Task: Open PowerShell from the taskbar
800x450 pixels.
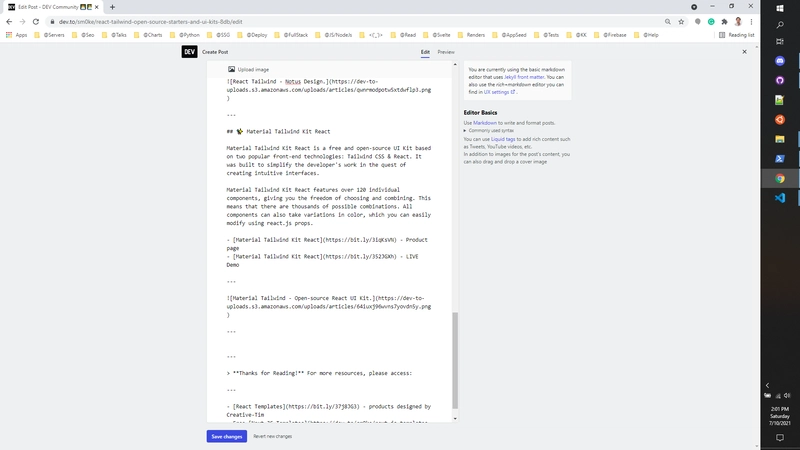Action: (x=780, y=159)
